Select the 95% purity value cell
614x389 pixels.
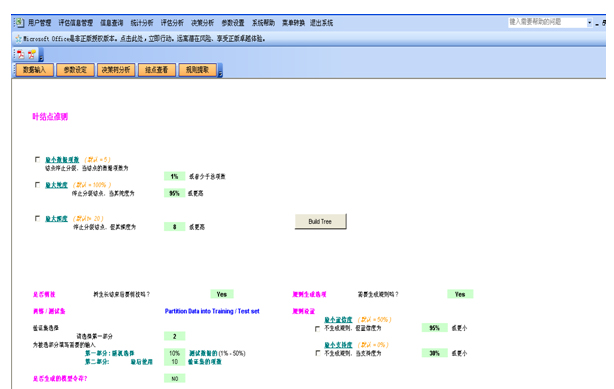tap(174, 193)
